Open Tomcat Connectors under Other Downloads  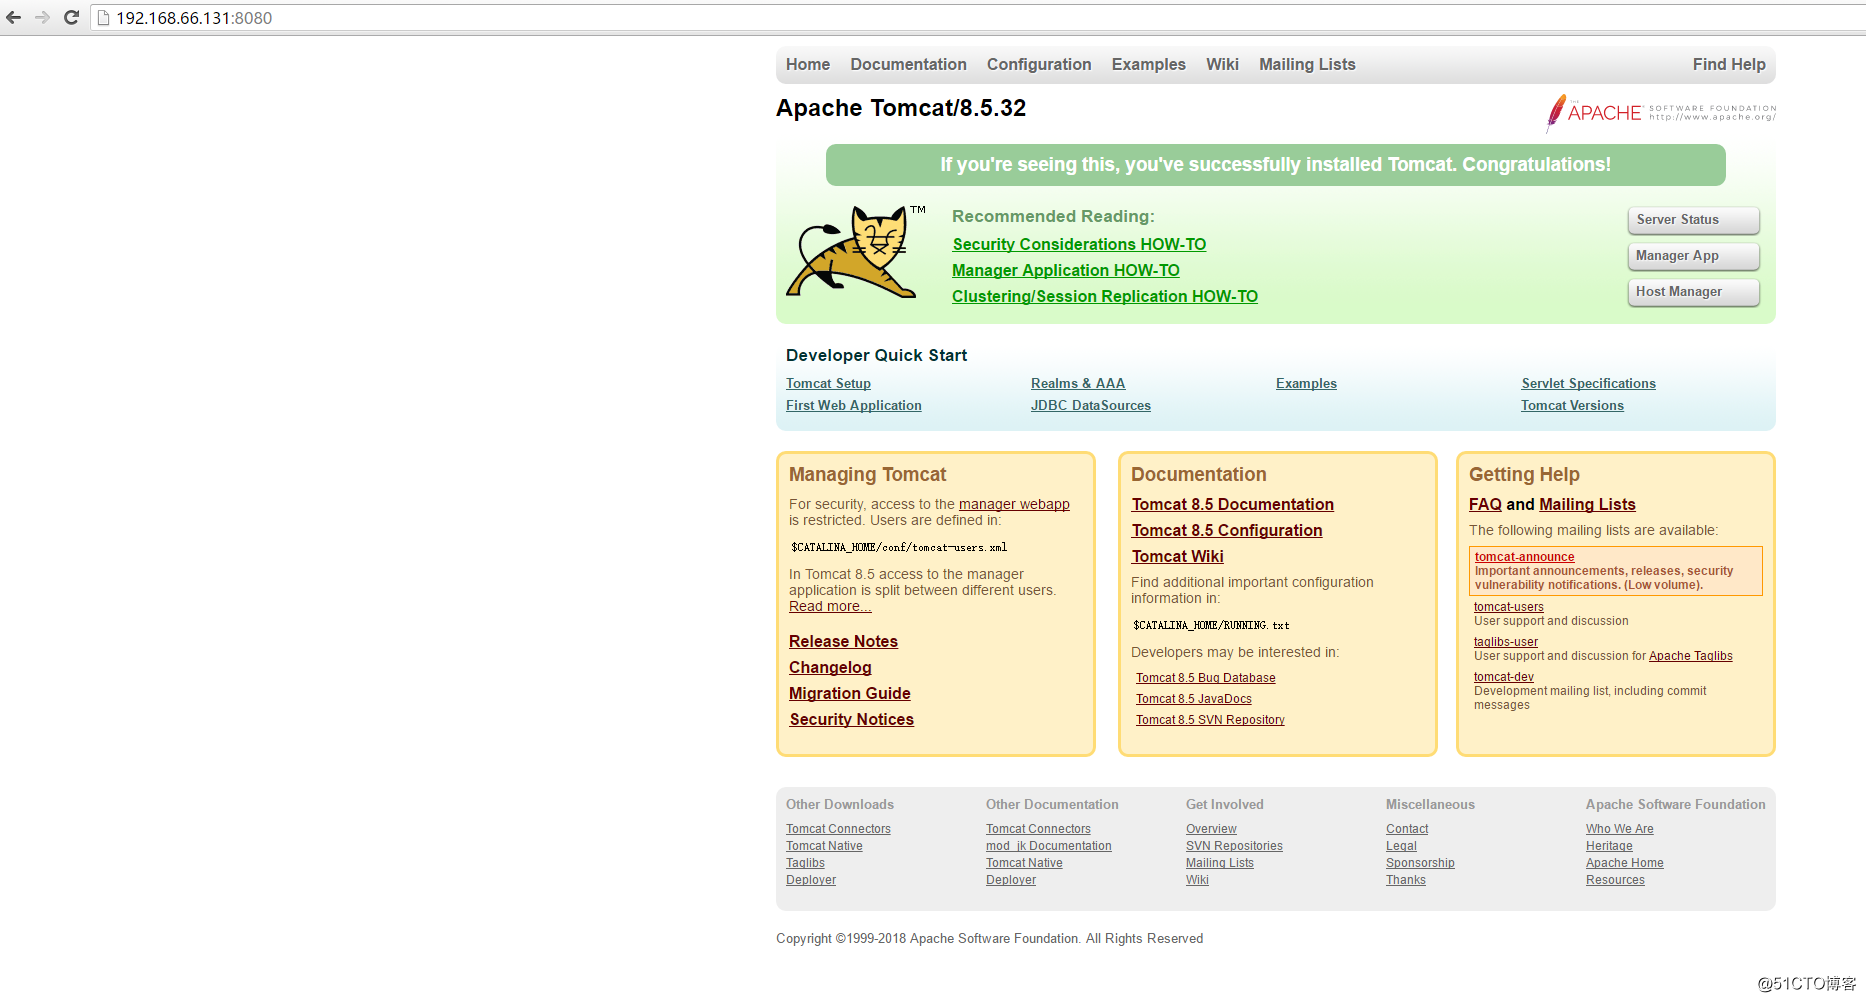pos(838,829)
